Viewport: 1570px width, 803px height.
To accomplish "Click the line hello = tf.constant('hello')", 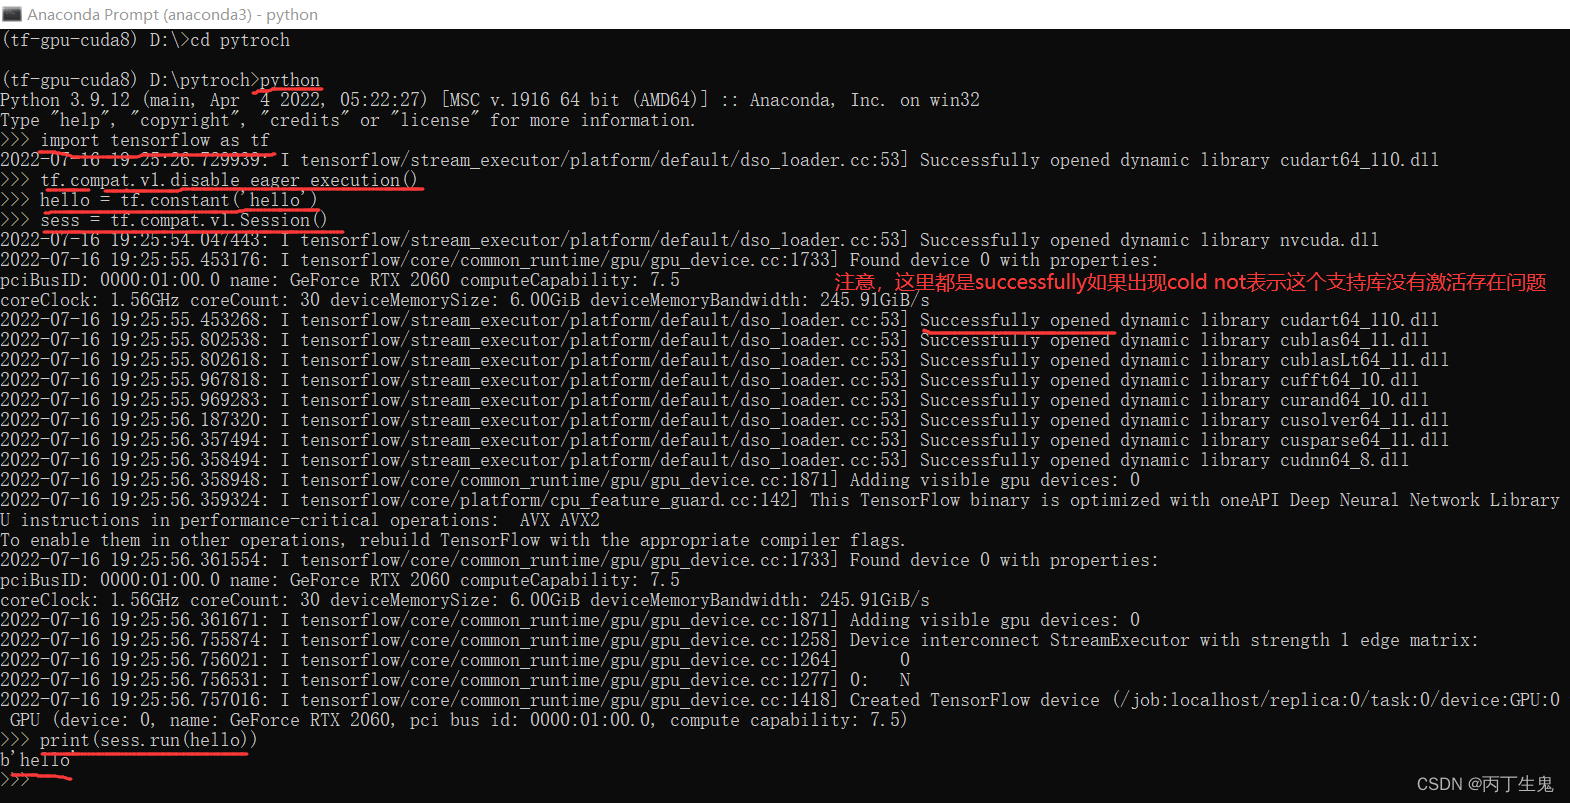I will (x=178, y=200).
